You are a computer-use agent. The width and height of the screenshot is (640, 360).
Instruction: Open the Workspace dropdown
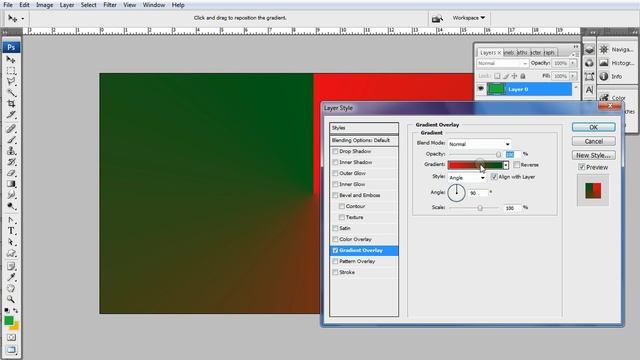click(x=469, y=18)
